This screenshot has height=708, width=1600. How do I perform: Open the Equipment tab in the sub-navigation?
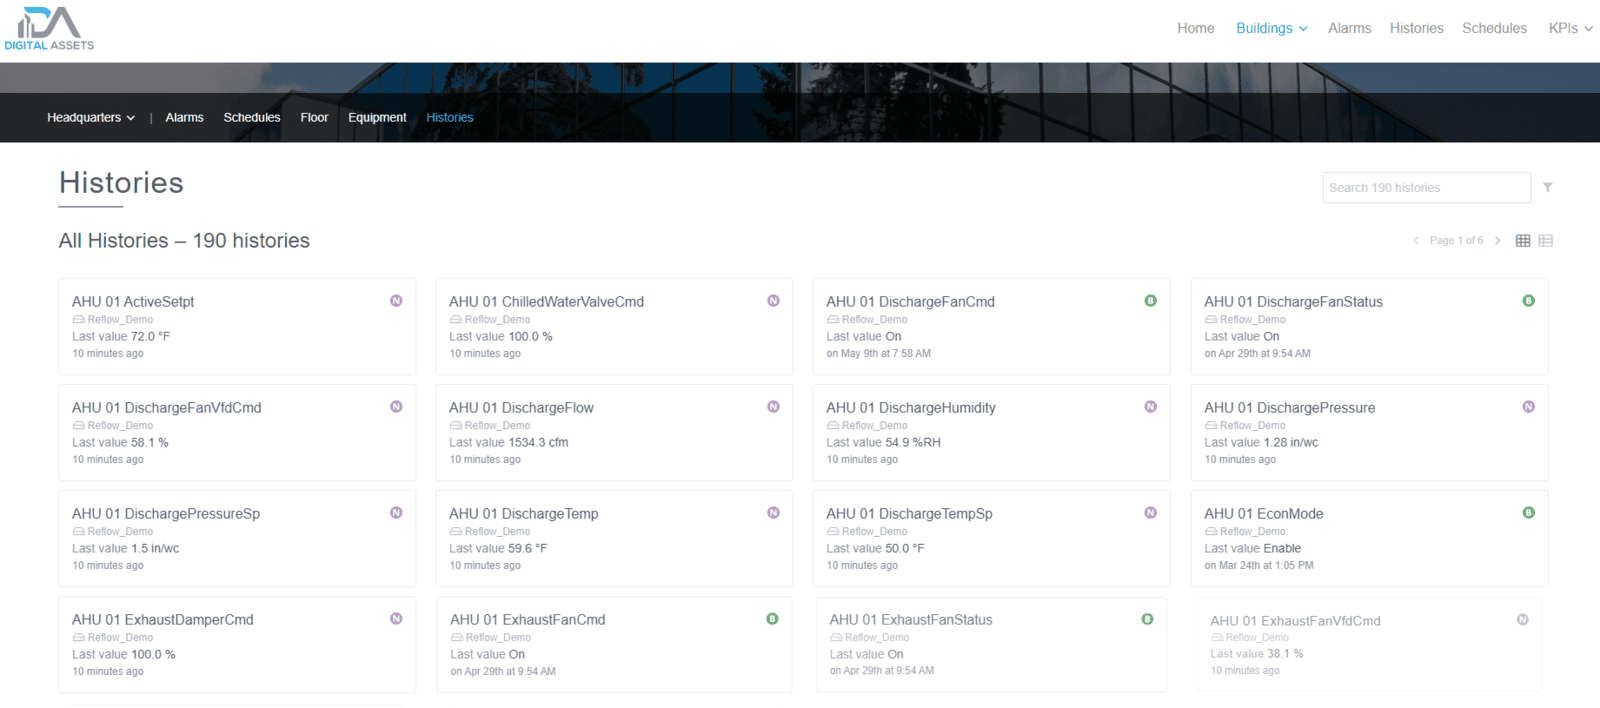click(377, 118)
